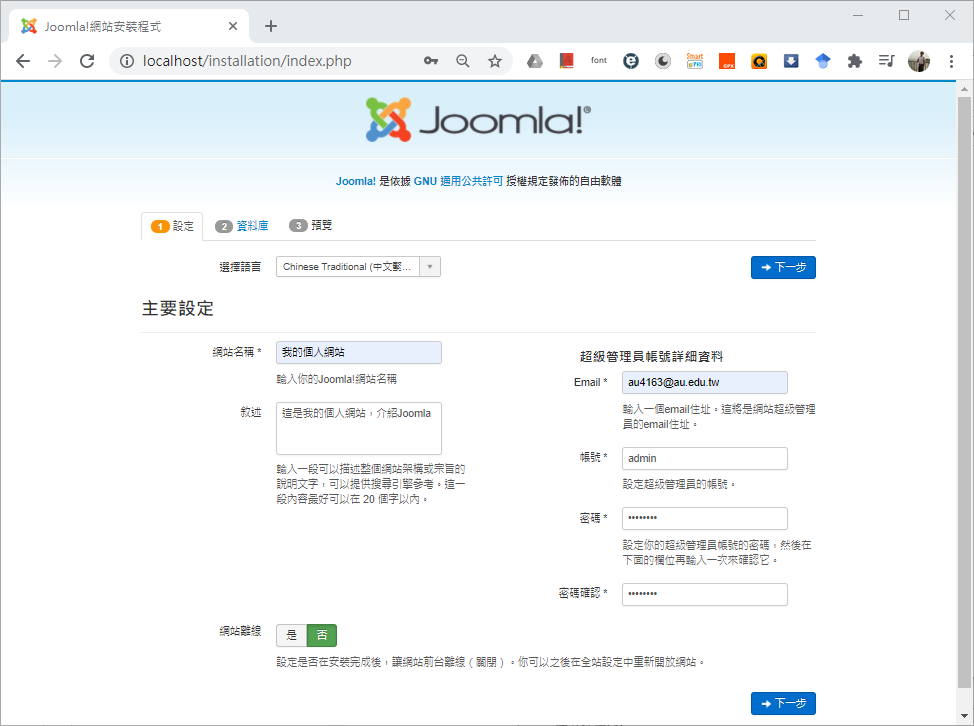Click the Joomla! link in license line
The width and height of the screenshot is (974, 726).
click(356, 181)
